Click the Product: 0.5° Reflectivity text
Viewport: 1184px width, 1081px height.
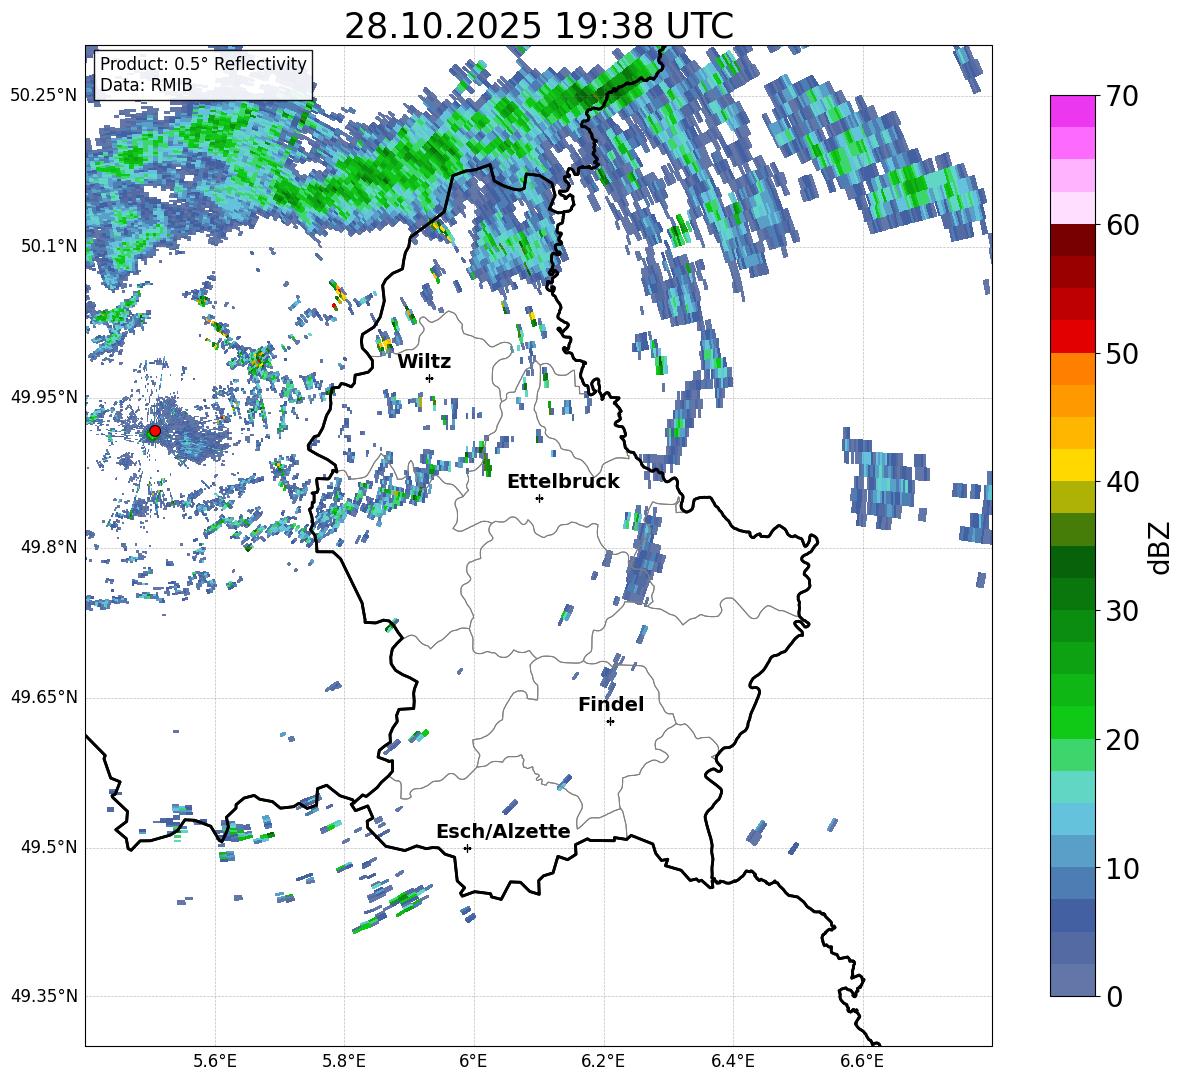click(x=203, y=64)
